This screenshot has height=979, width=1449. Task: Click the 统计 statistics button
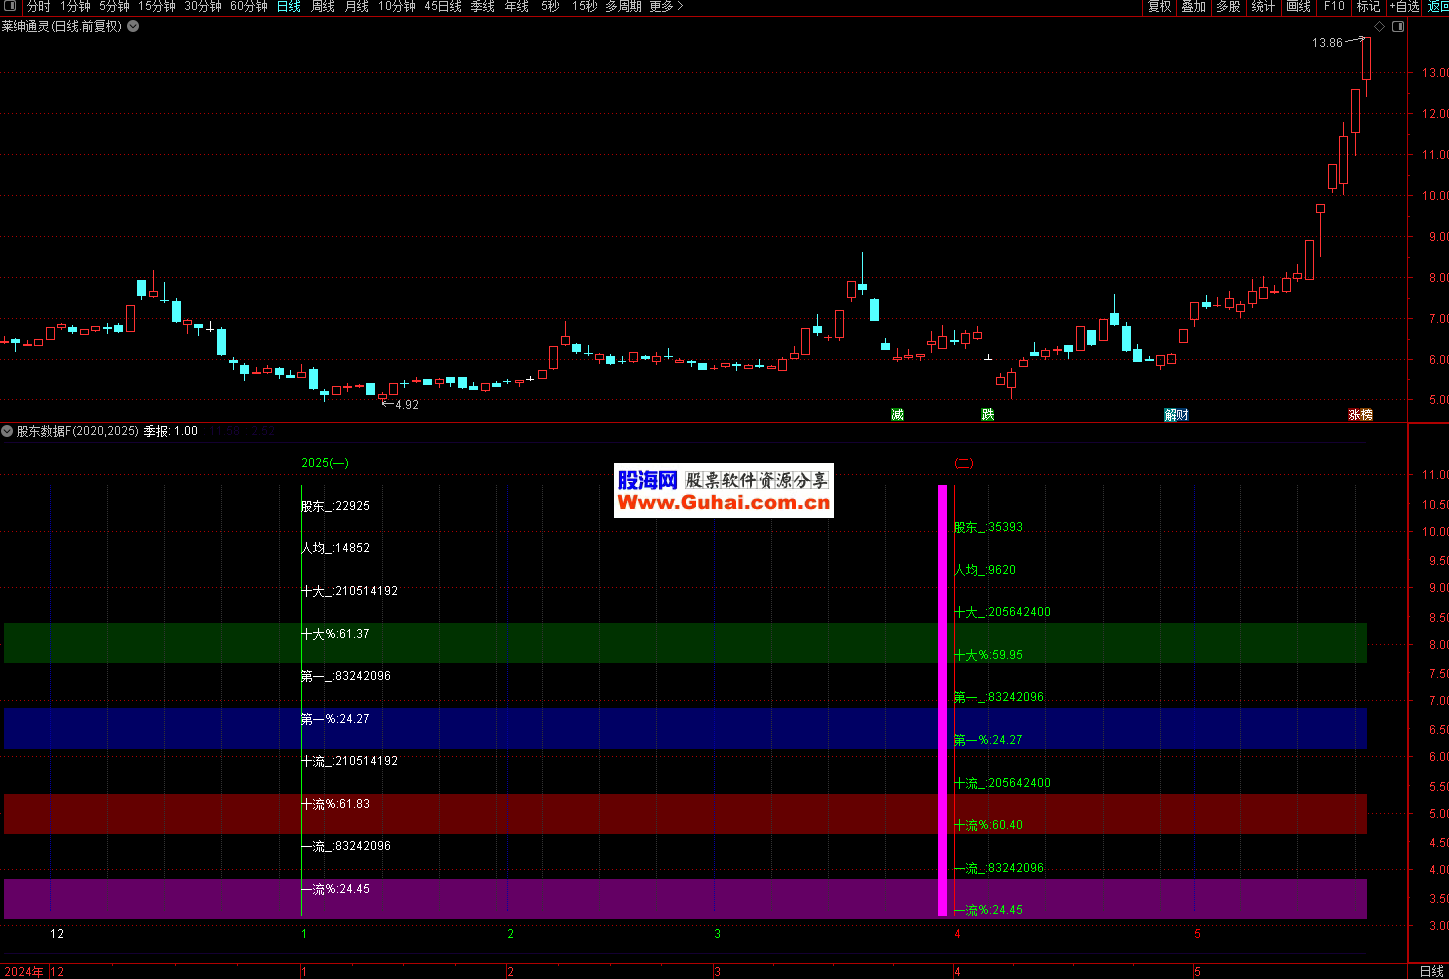(x=1263, y=6)
